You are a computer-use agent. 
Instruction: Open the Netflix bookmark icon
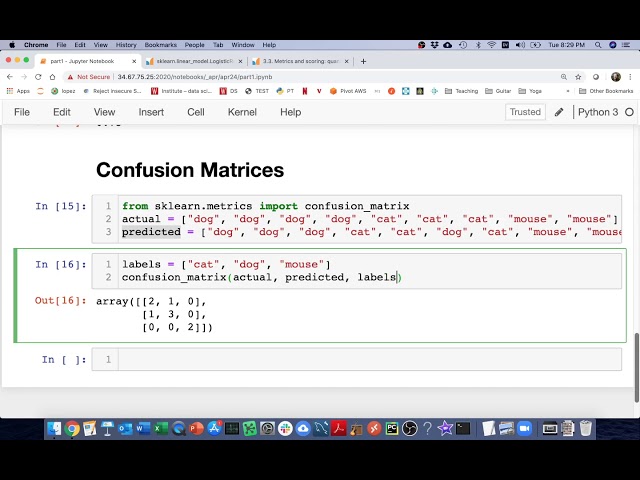click(304, 91)
